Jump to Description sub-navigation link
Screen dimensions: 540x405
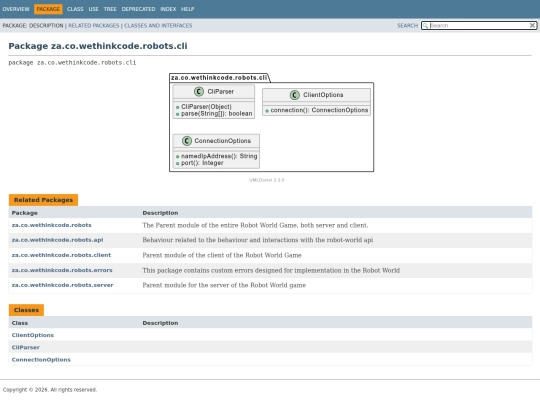pos(46,25)
